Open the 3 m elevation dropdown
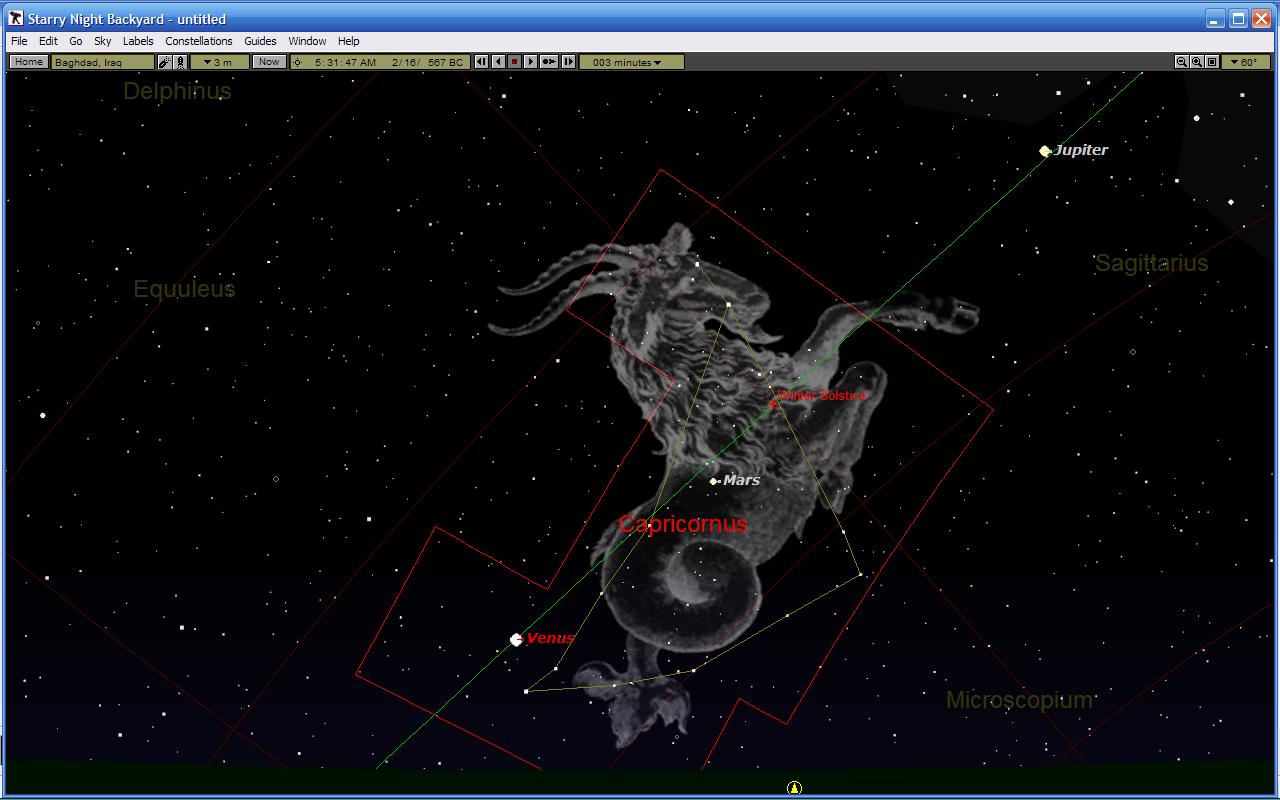Image resolution: width=1280 pixels, height=800 pixels. click(x=219, y=62)
